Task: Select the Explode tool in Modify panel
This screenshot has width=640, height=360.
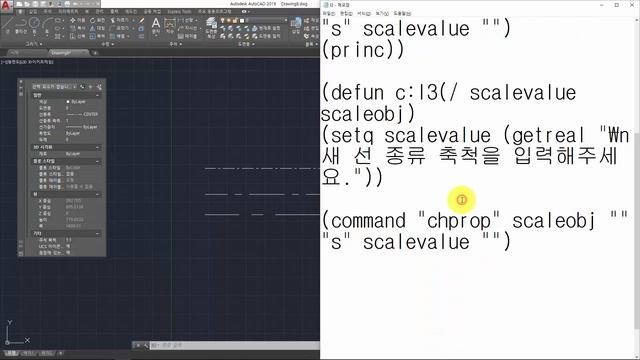Action: pyautogui.click(x=141, y=28)
